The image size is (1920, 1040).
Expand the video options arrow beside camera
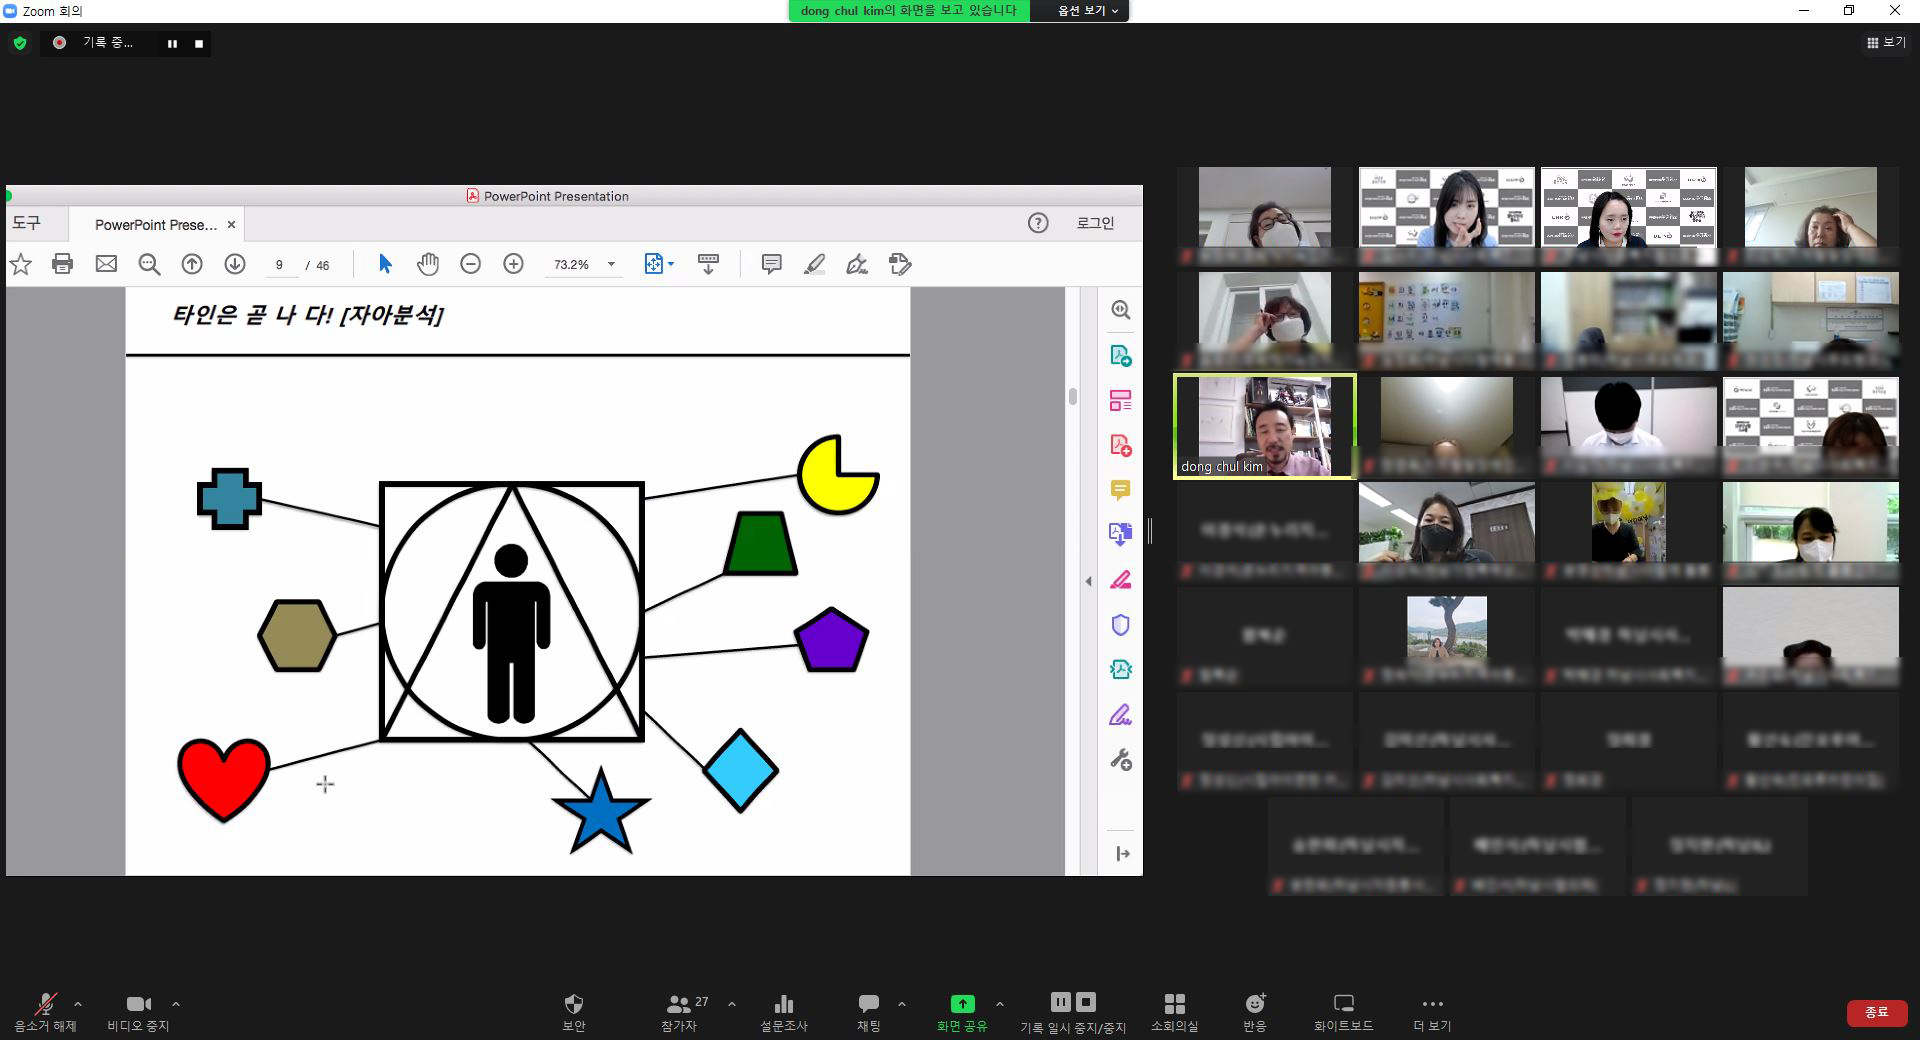pos(176,1004)
